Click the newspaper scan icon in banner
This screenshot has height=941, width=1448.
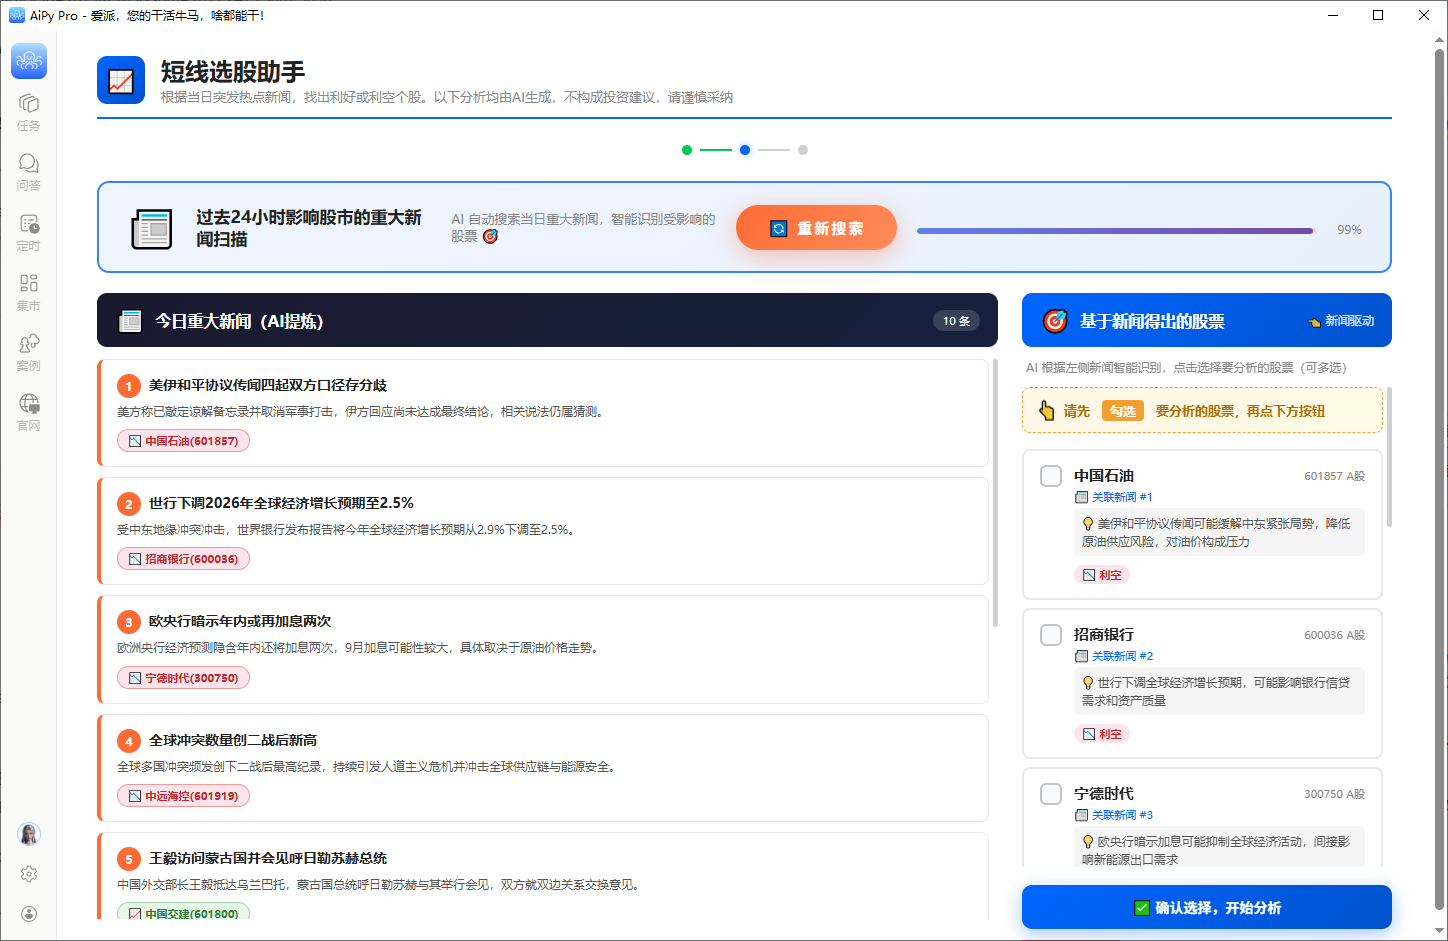[152, 229]
